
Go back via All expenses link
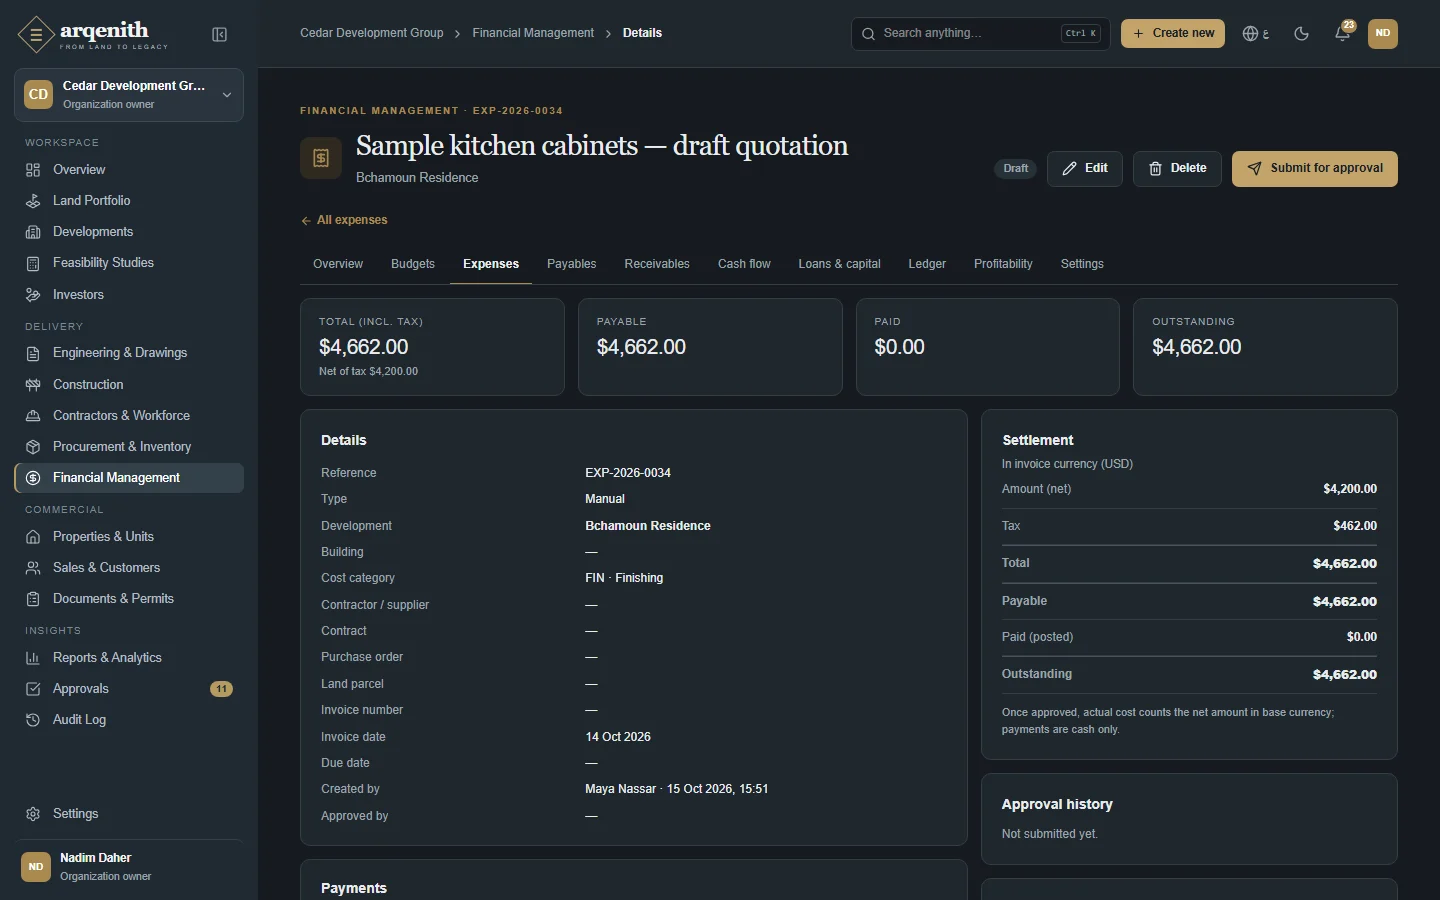tap(344, 220)
